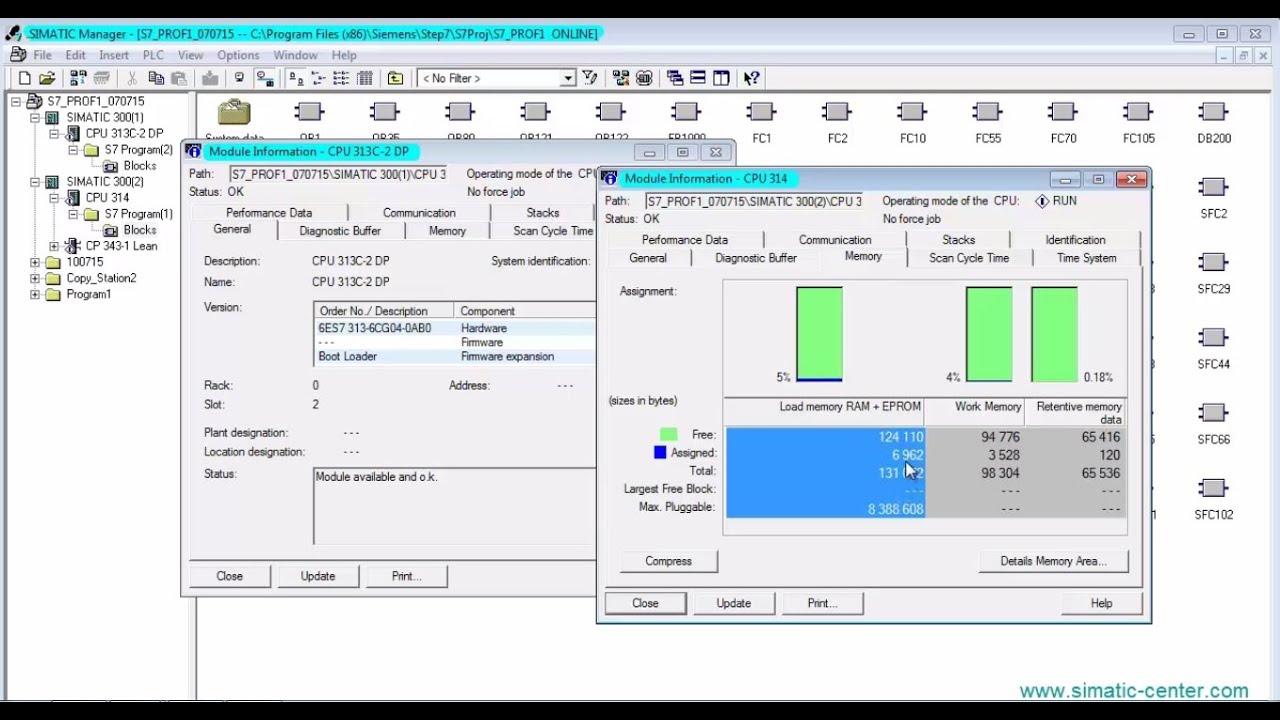Cascade windows using toolbar icon
This screenshot has width=1280, height=720.
(x=675, y=78)
